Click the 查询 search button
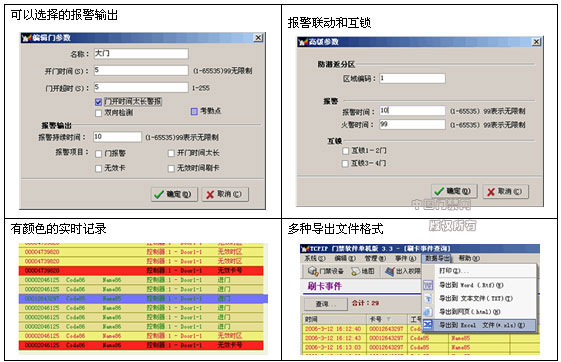The image size is (561, 362). point(325,304)
